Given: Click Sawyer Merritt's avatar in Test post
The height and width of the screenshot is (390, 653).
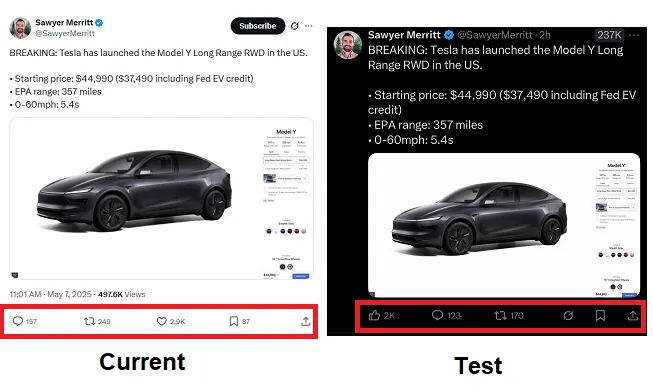Looking at the screenshot, I should click(347, 45).
